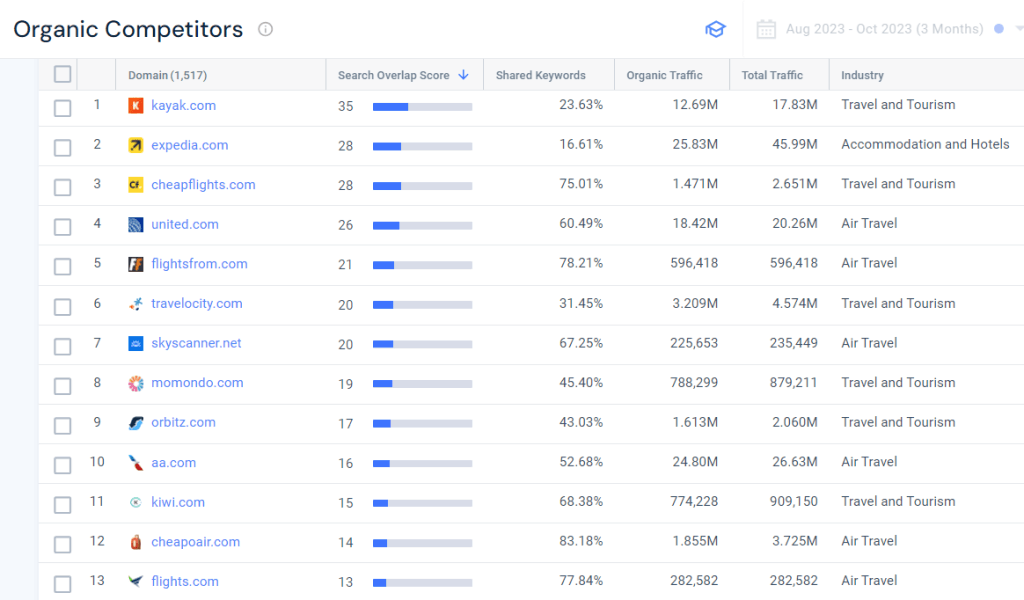Click the CheapOair favicon icon
Viewport: 1024px width, 600px height.
(x=137, y=541)
